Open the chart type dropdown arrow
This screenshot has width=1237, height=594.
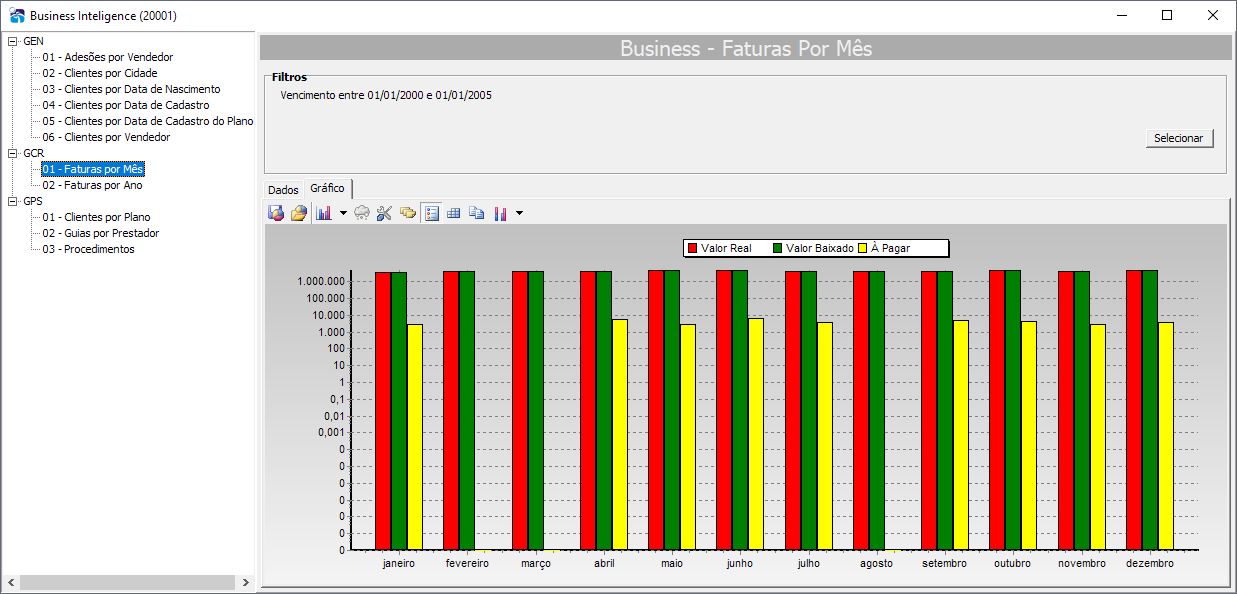click(x=343, y=213)
